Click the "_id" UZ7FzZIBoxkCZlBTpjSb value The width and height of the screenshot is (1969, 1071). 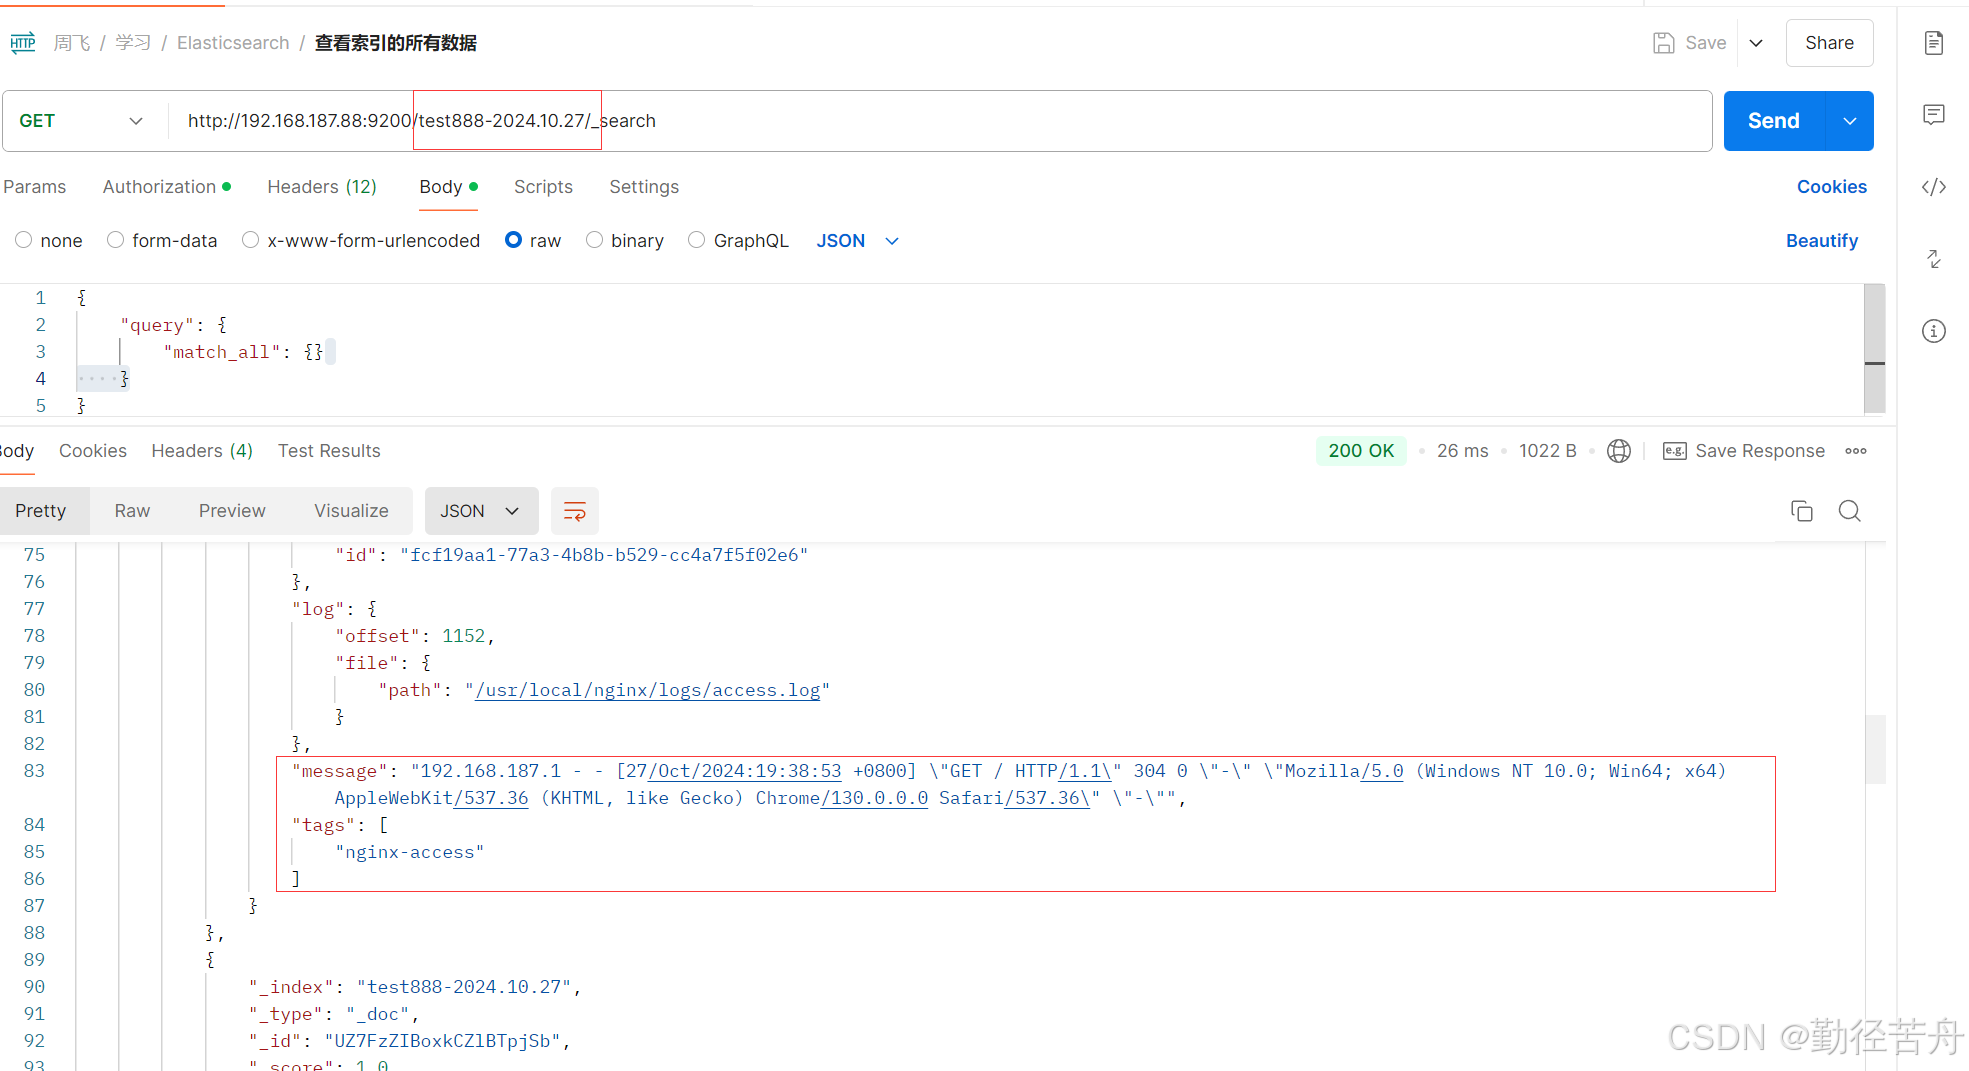click(441, 1041)
